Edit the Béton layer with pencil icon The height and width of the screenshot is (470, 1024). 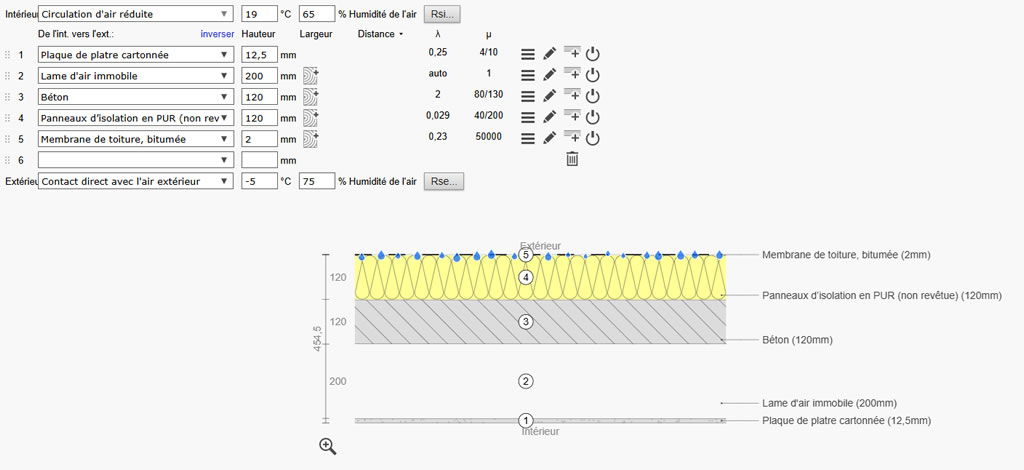(550, 96)
